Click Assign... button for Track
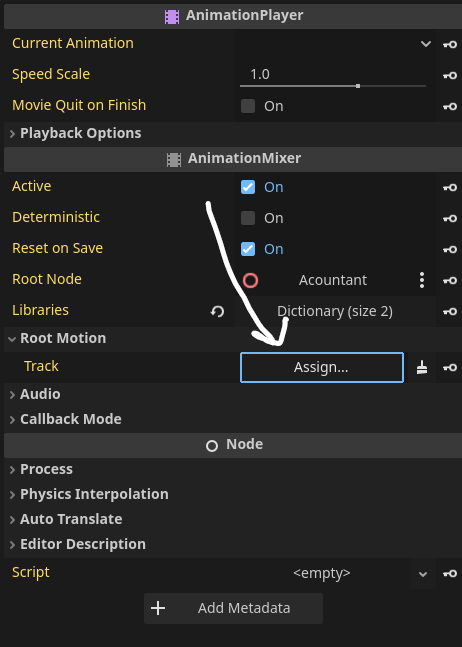The width and height of the screenshot is (462, 647). [322, 367]
